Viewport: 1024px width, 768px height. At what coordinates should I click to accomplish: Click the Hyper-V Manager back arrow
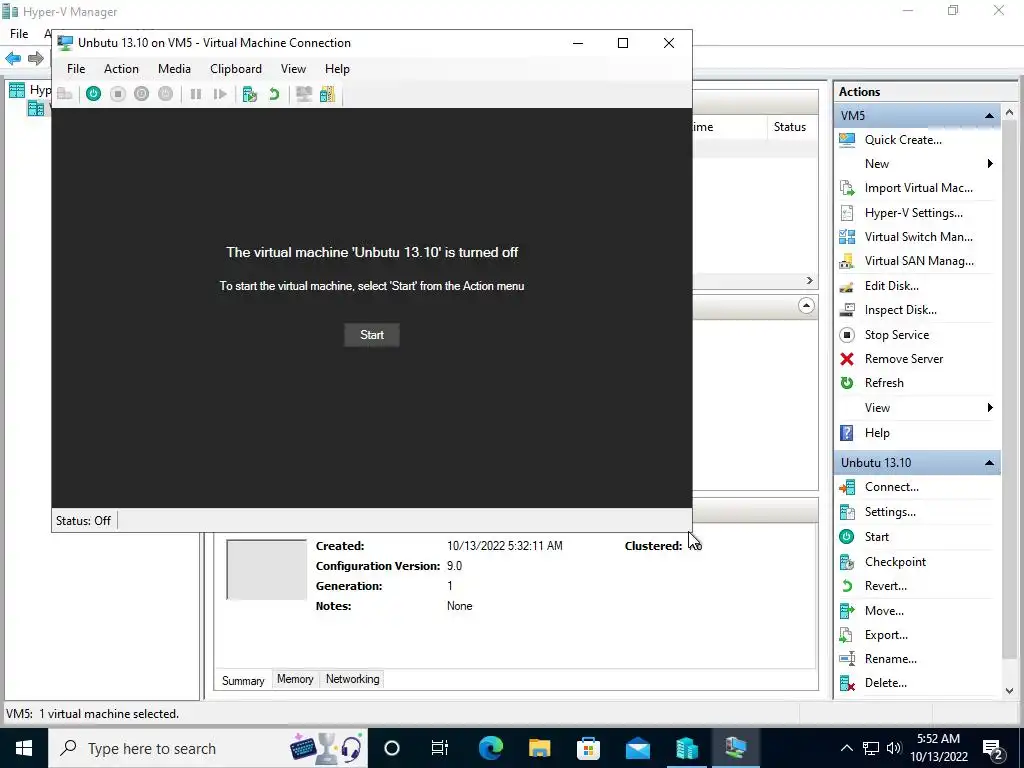click(13, 59)
